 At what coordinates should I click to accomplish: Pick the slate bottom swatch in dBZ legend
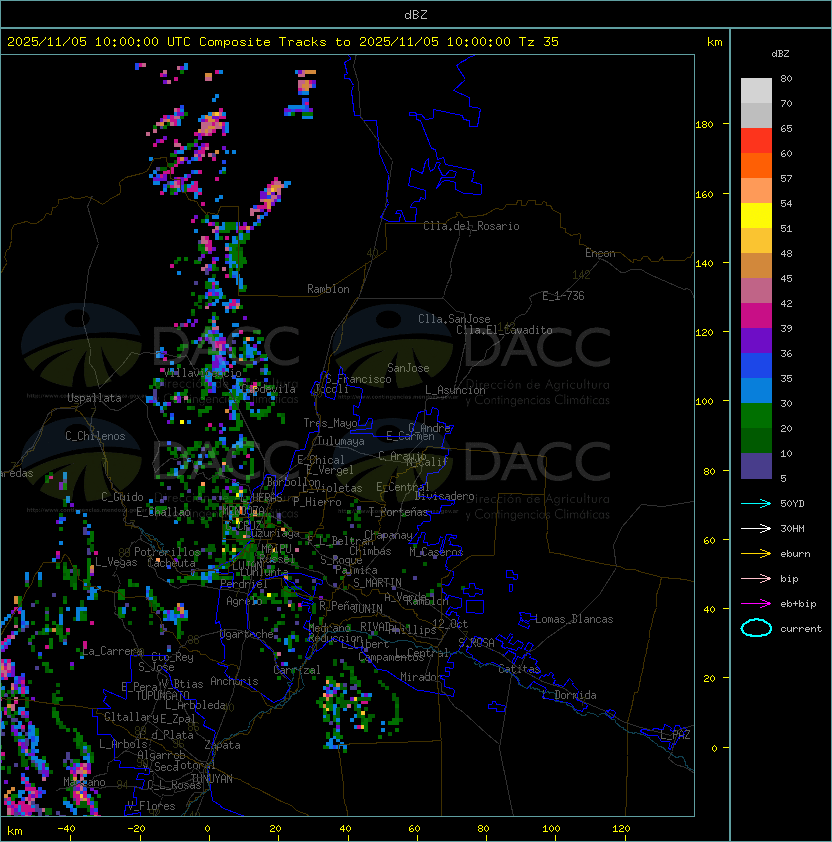coord(756,466)
